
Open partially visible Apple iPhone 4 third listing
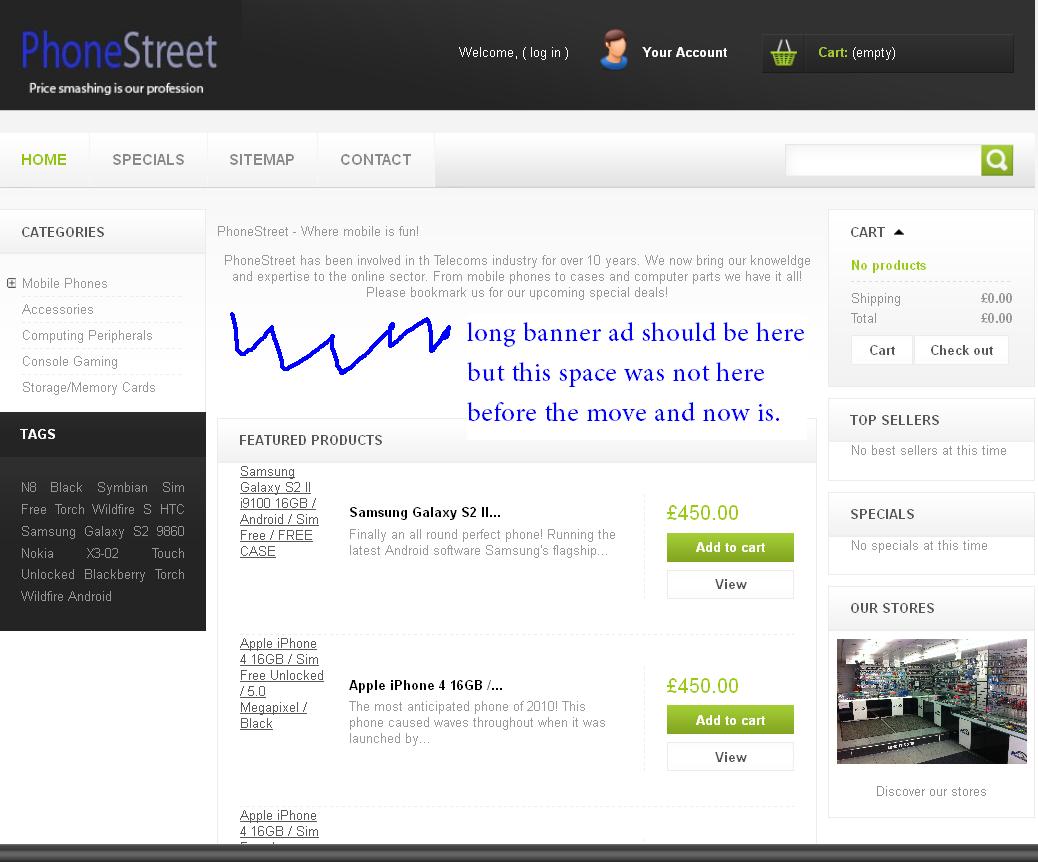point(279,824)
